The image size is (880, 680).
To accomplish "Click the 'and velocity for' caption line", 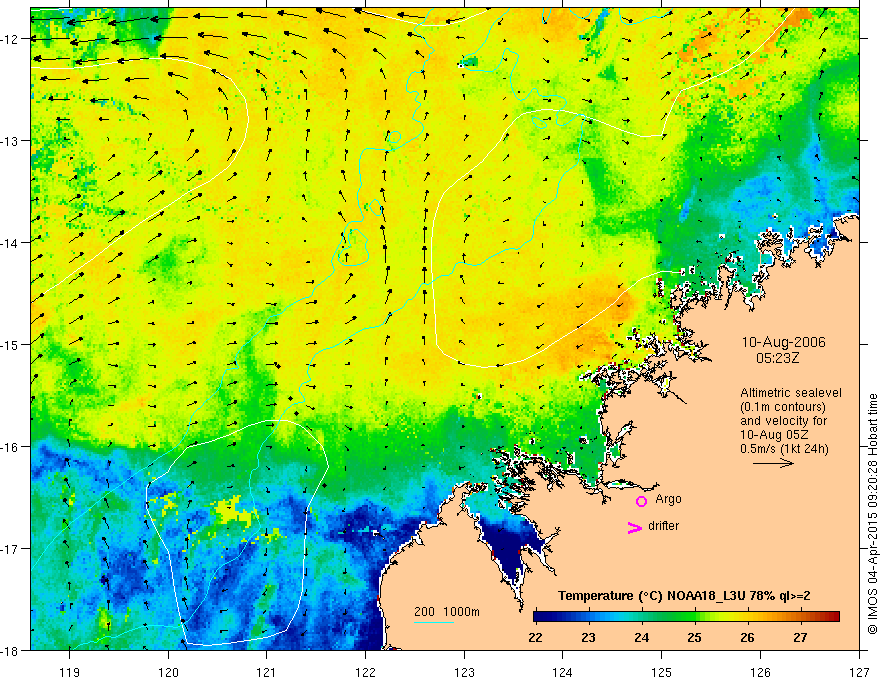I will (x=783, y=421).
